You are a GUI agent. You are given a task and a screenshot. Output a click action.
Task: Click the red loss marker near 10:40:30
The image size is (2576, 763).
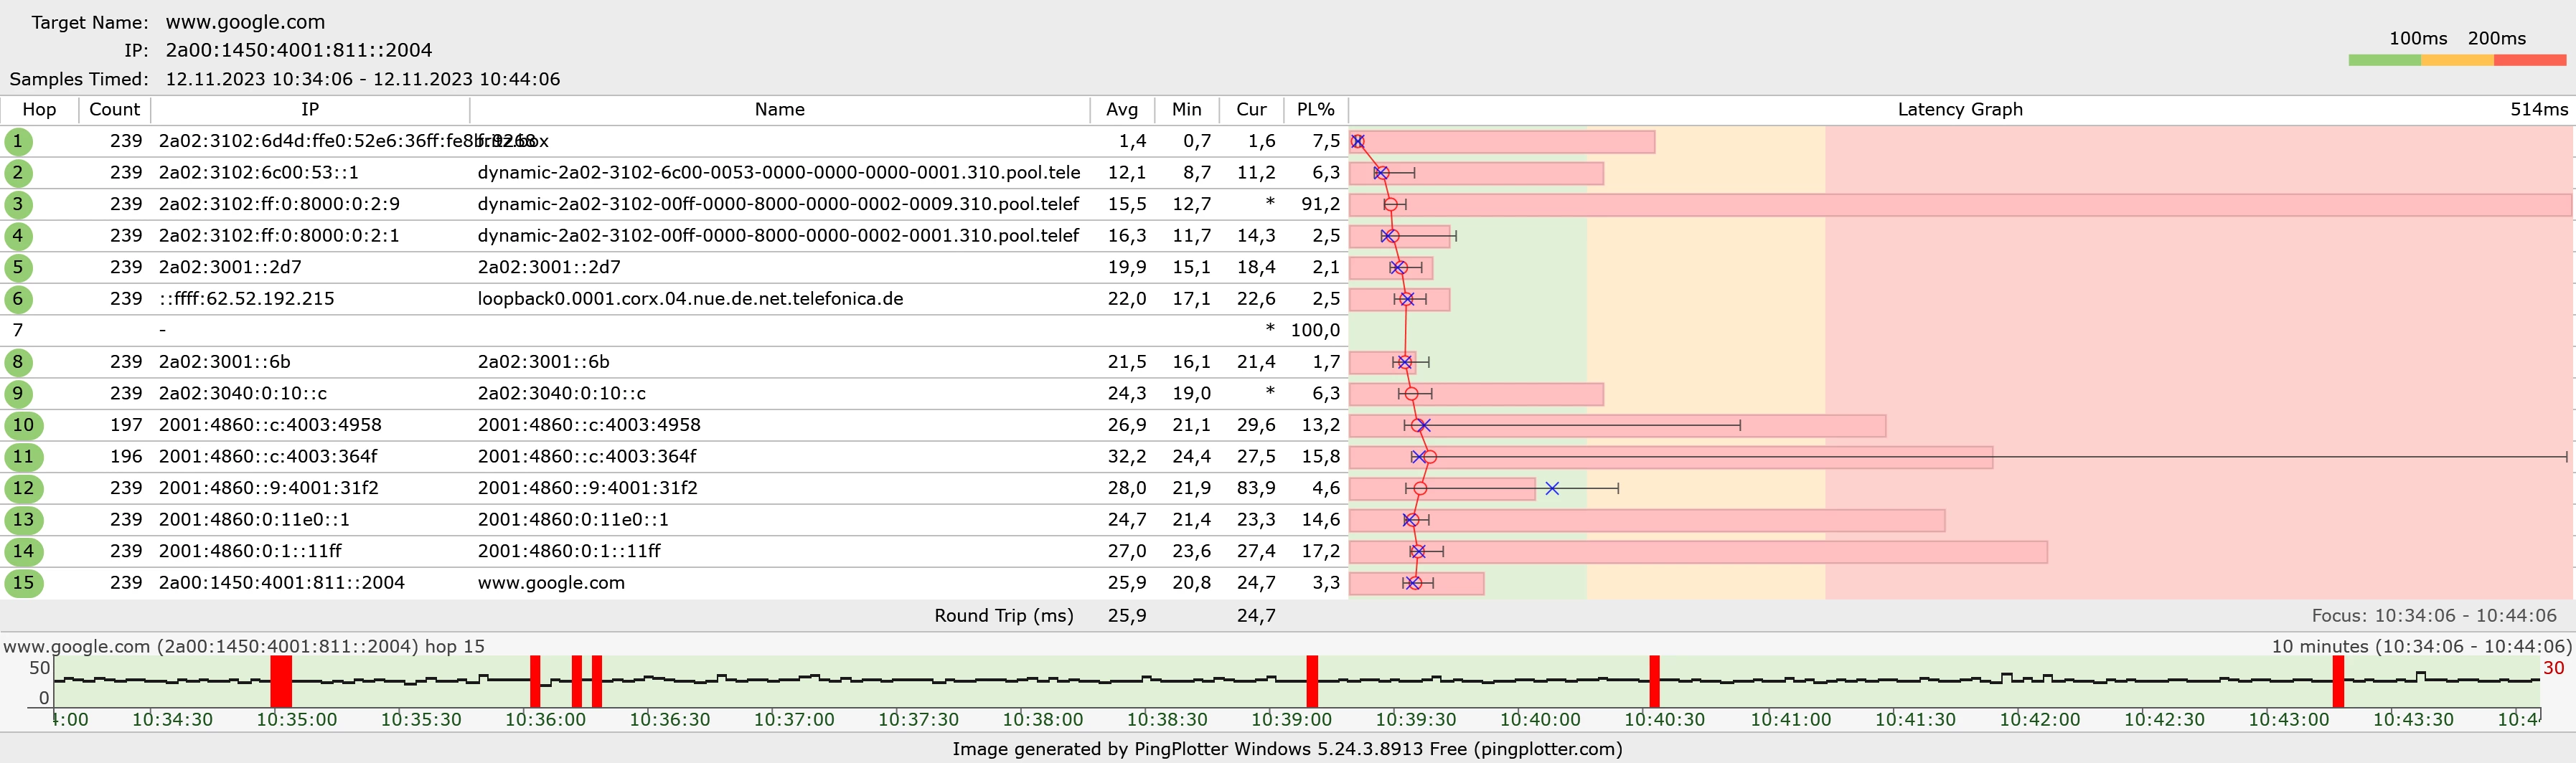(x=1654, y=682)
